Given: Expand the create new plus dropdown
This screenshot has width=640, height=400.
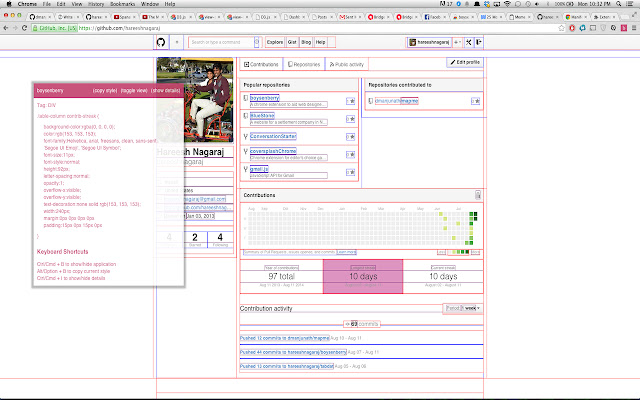Looking at the screenshot, I should click(457, 43).
